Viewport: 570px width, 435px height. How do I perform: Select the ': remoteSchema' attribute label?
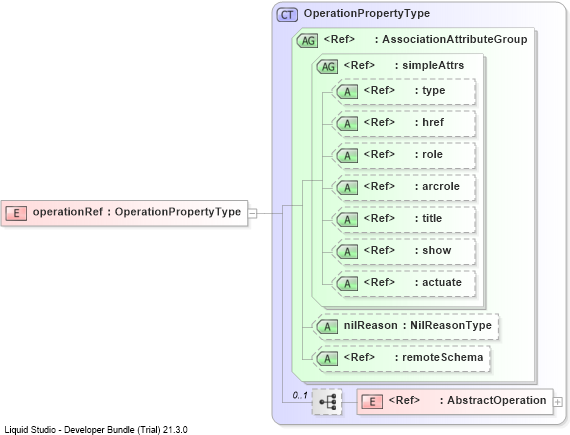click(439, 358)
